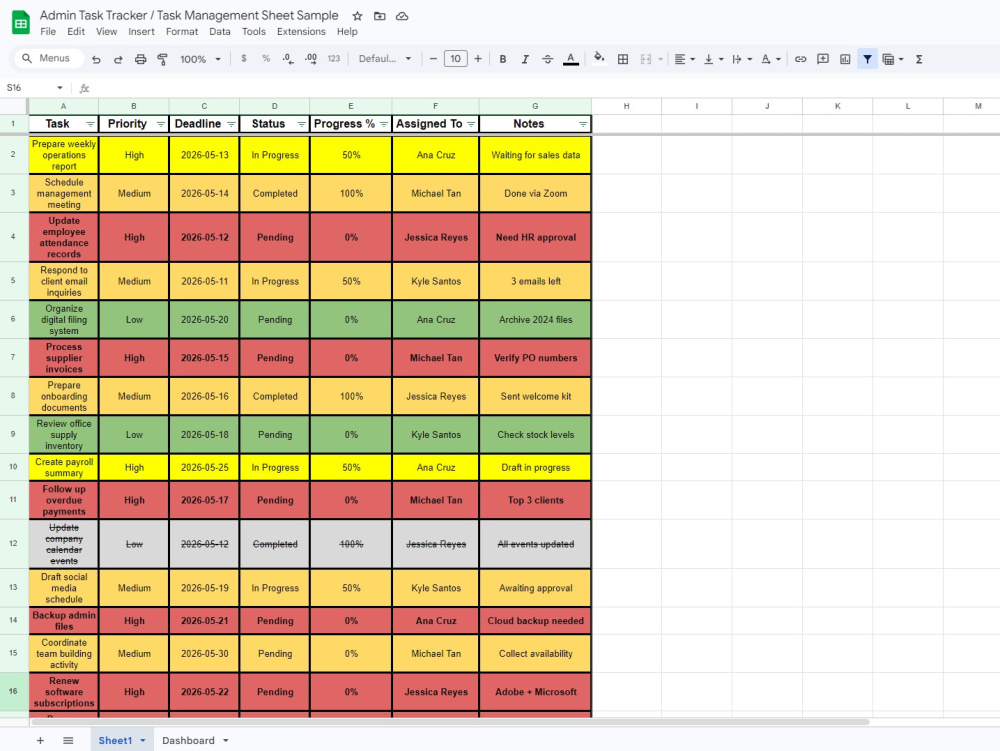1000x751 pixels.
Task: Open more number formats 123
Action: click(334, 59)
